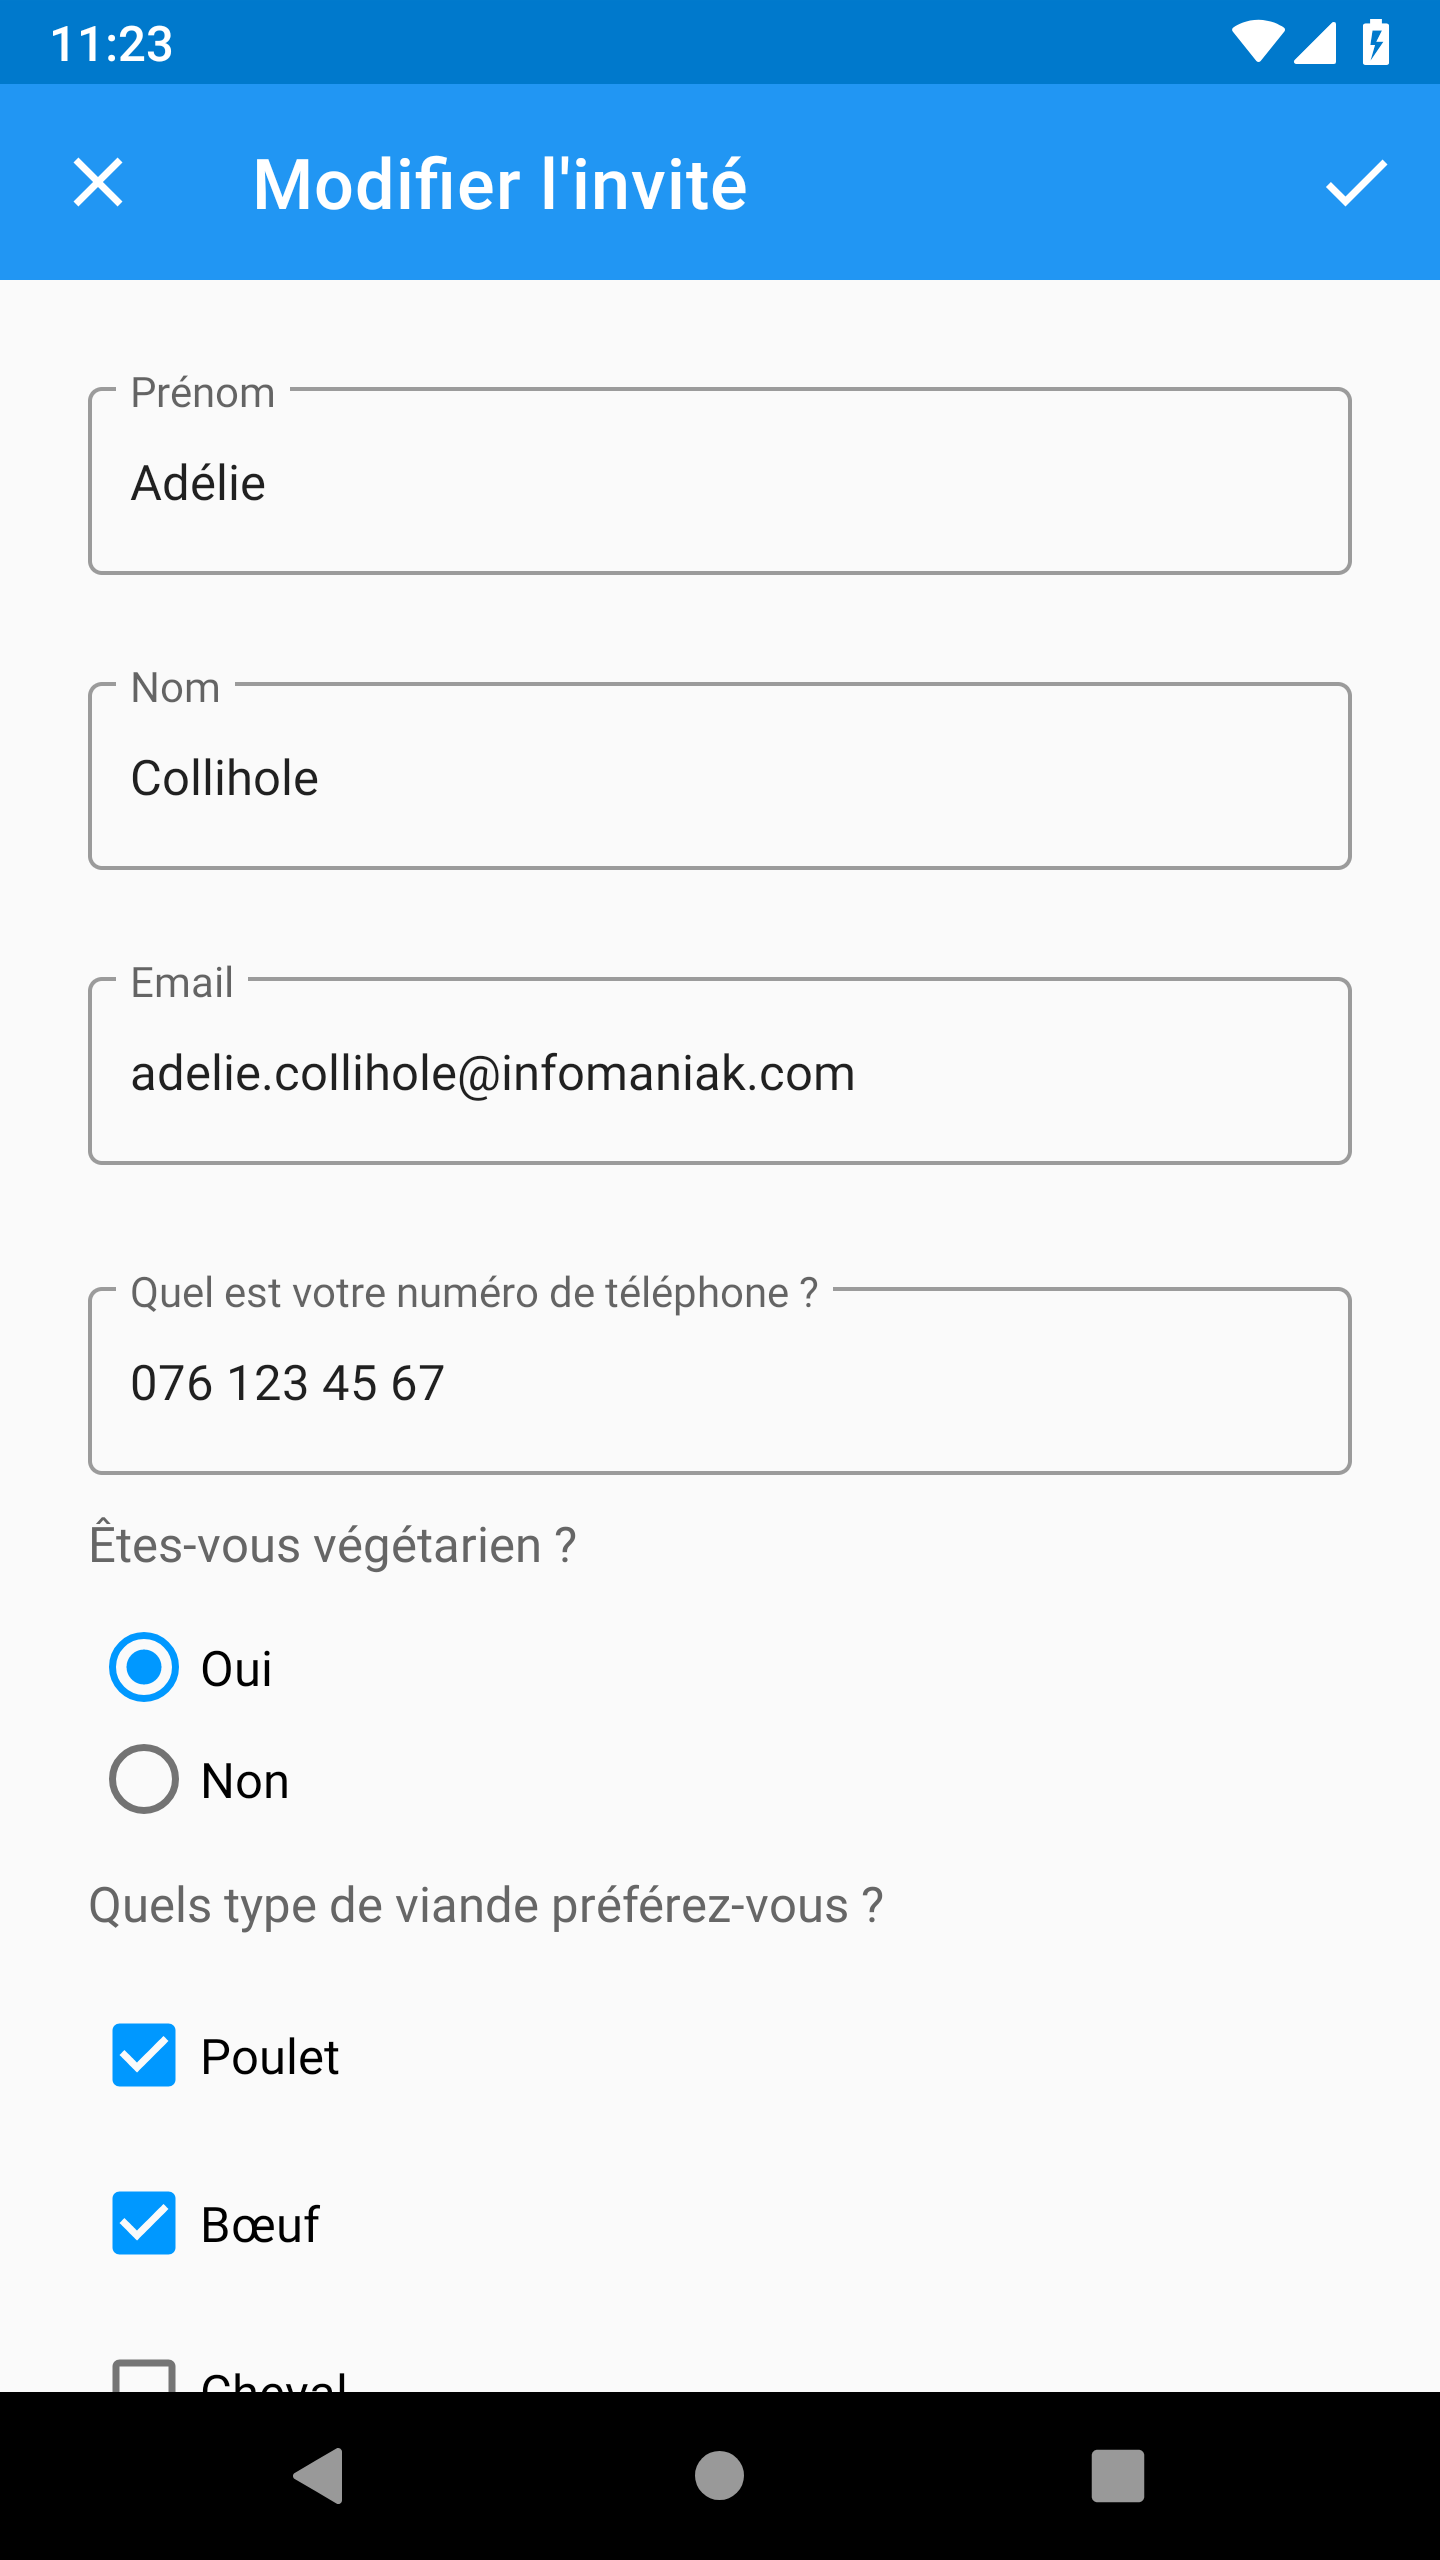Tap the Modifier l'invité title
Image resolution: width=1440 pixels, height=2560 pixels.
tap(500, 184)
